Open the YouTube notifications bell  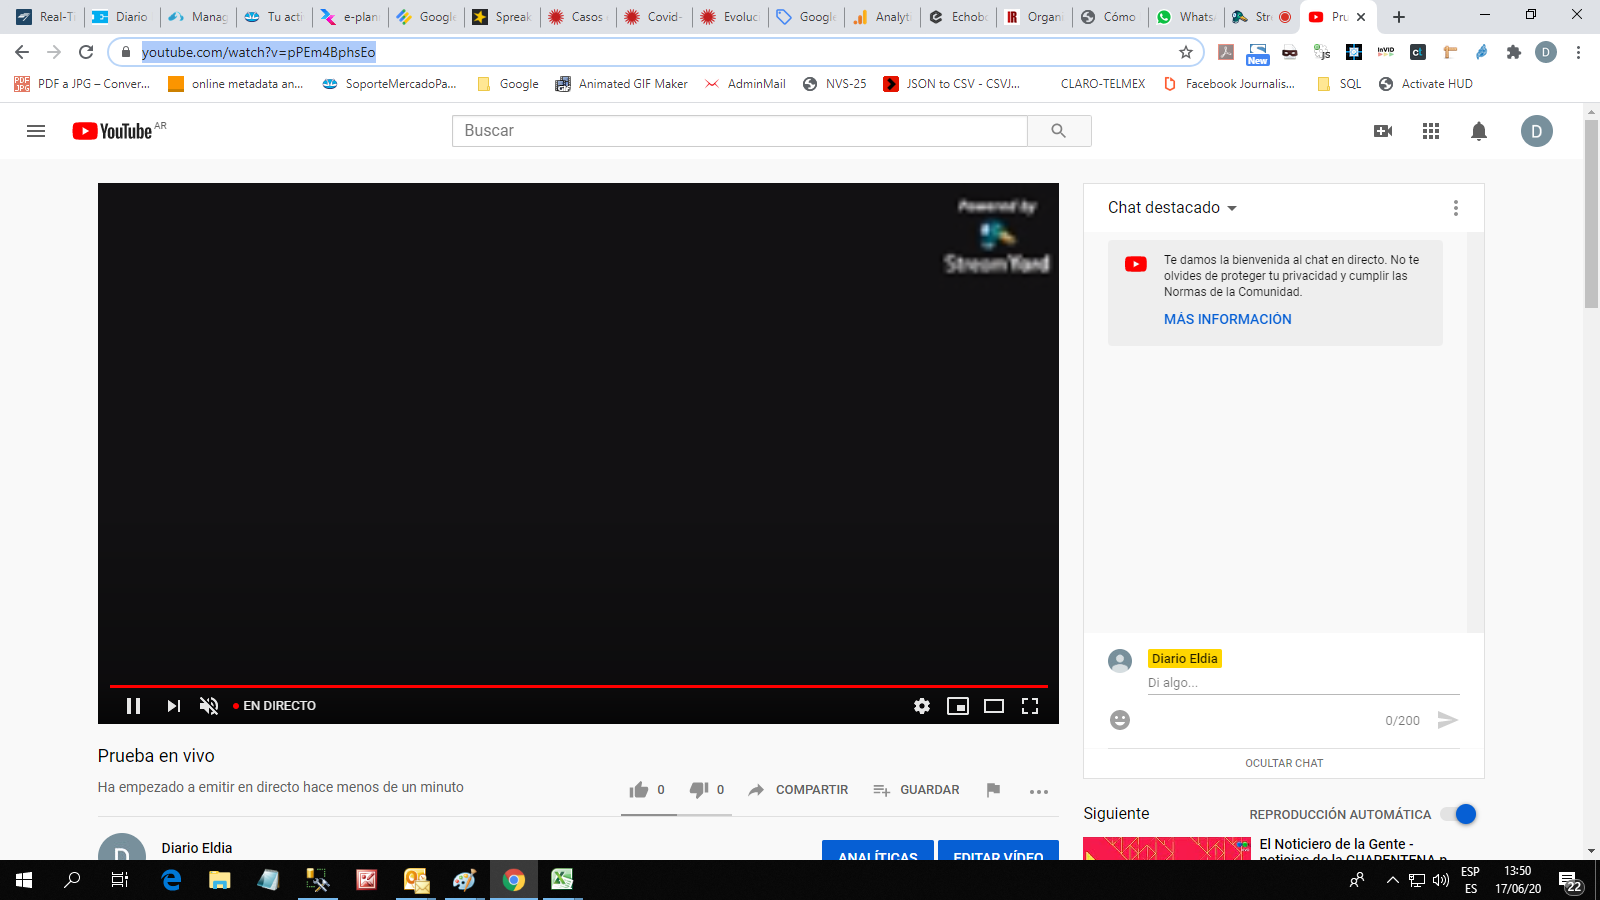(1478, 131)
